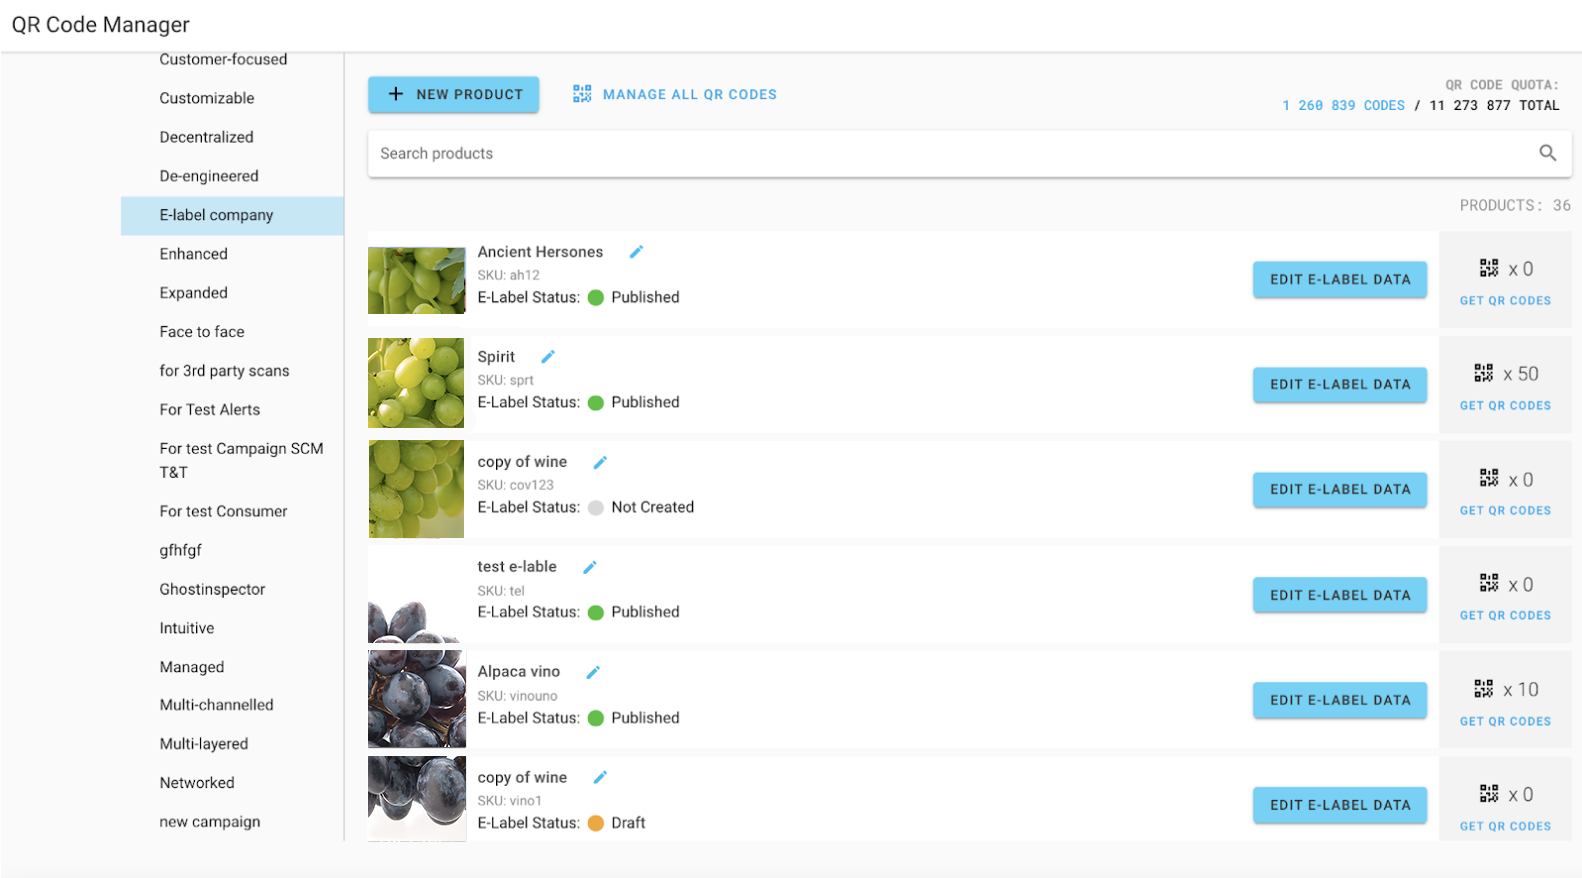
Task: Edit the Ancient Hersones name pencil icon
Action: pos(636,252)
